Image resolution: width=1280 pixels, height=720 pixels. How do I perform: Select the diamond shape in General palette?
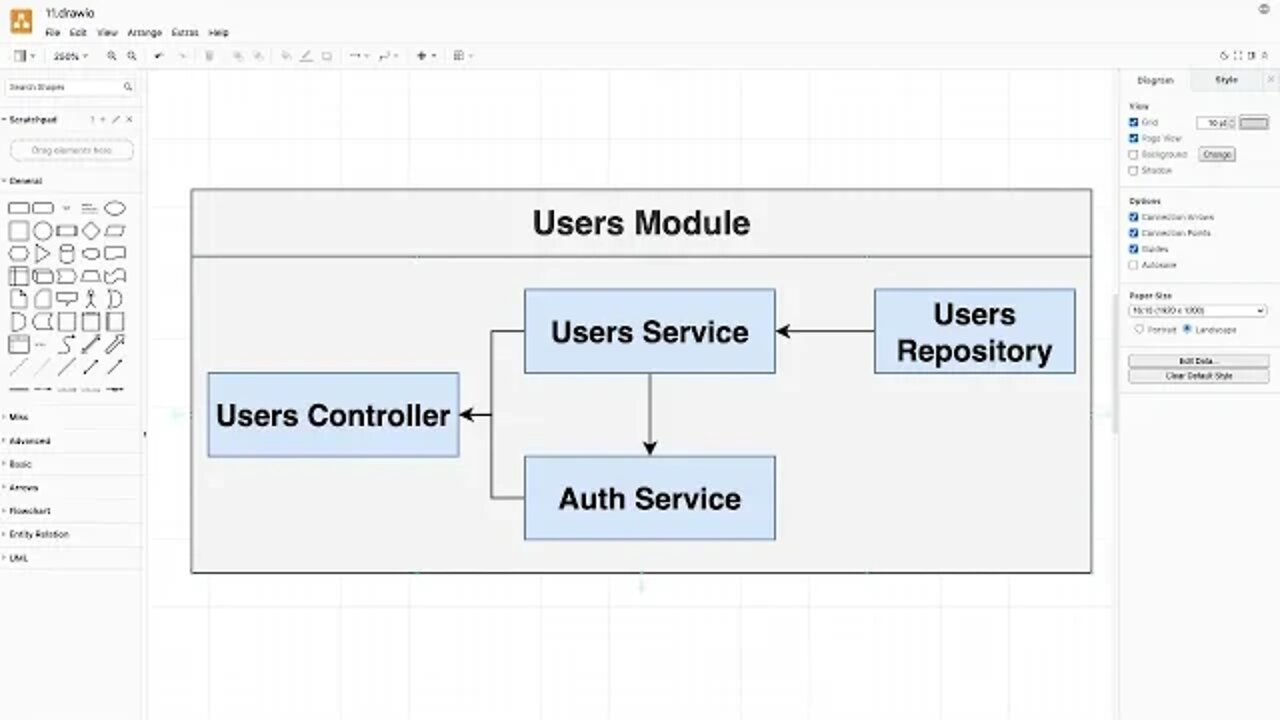pos(91,231)
